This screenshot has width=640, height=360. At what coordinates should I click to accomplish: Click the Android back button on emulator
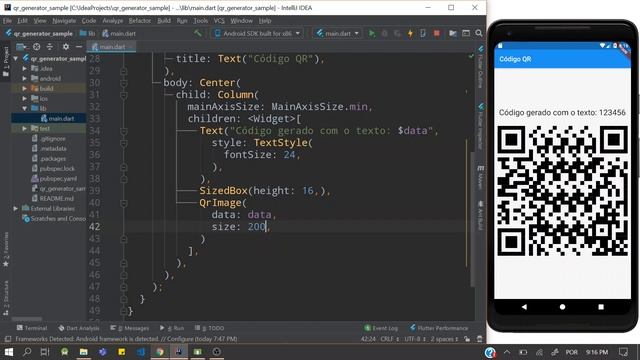(524, 307)
